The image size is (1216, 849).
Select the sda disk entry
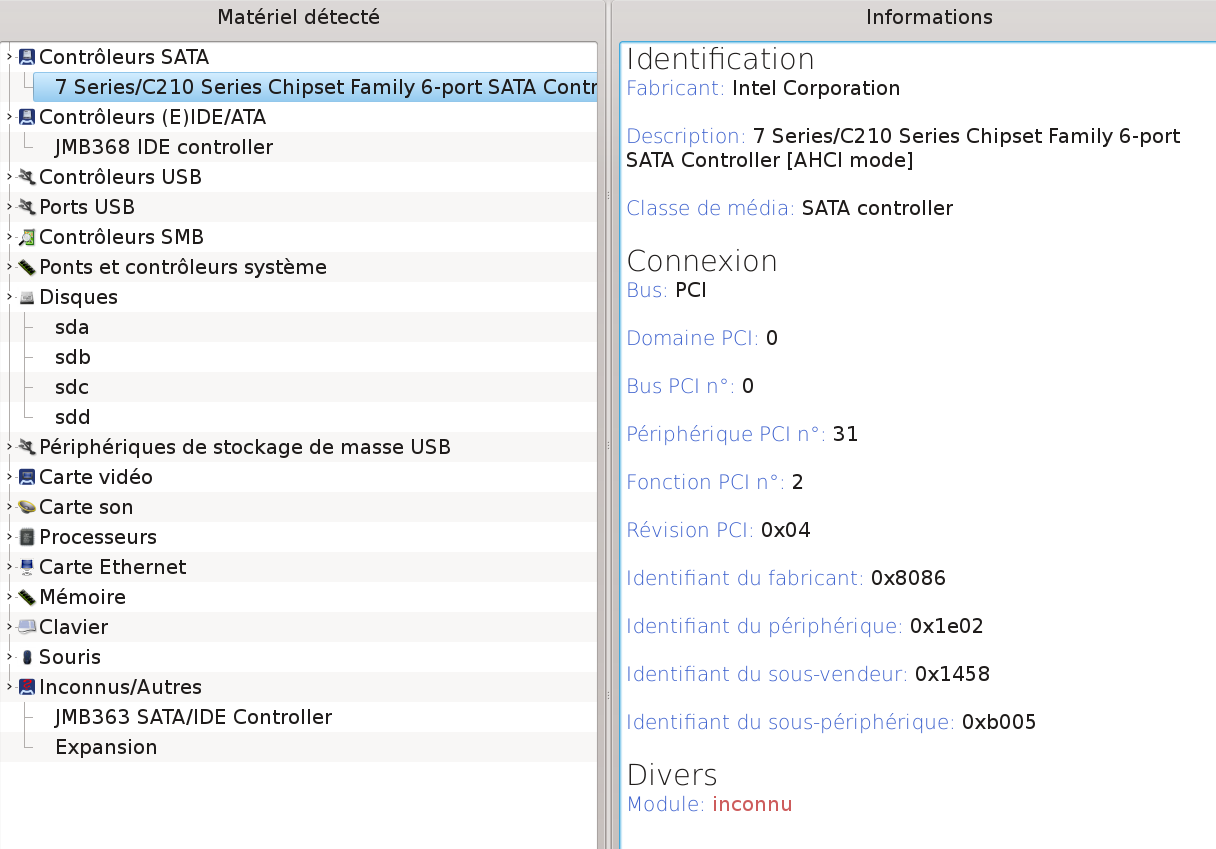click(72, 327)
